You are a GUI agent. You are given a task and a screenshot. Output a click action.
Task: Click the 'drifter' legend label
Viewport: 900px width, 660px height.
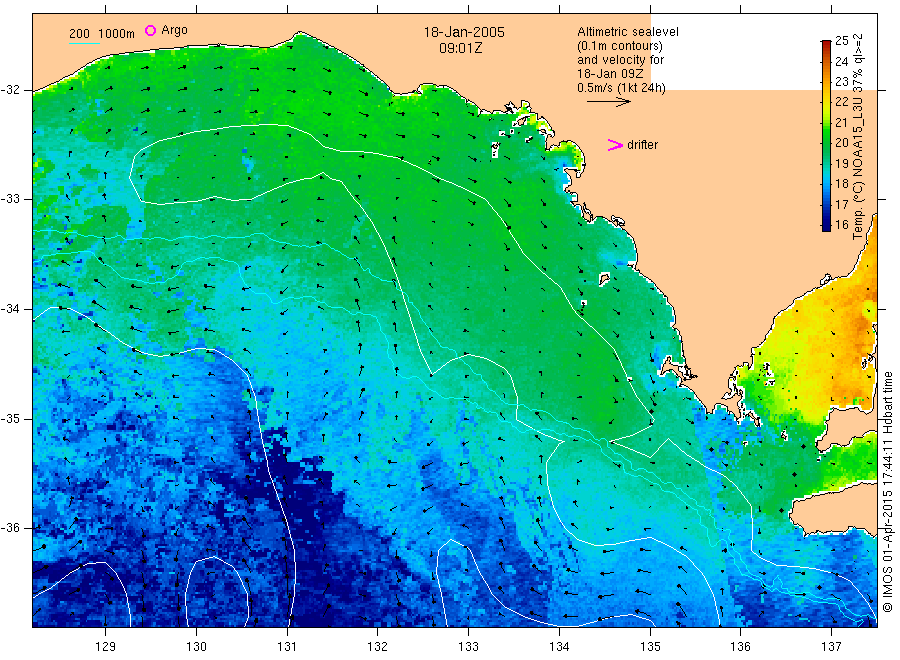[642, 145]
